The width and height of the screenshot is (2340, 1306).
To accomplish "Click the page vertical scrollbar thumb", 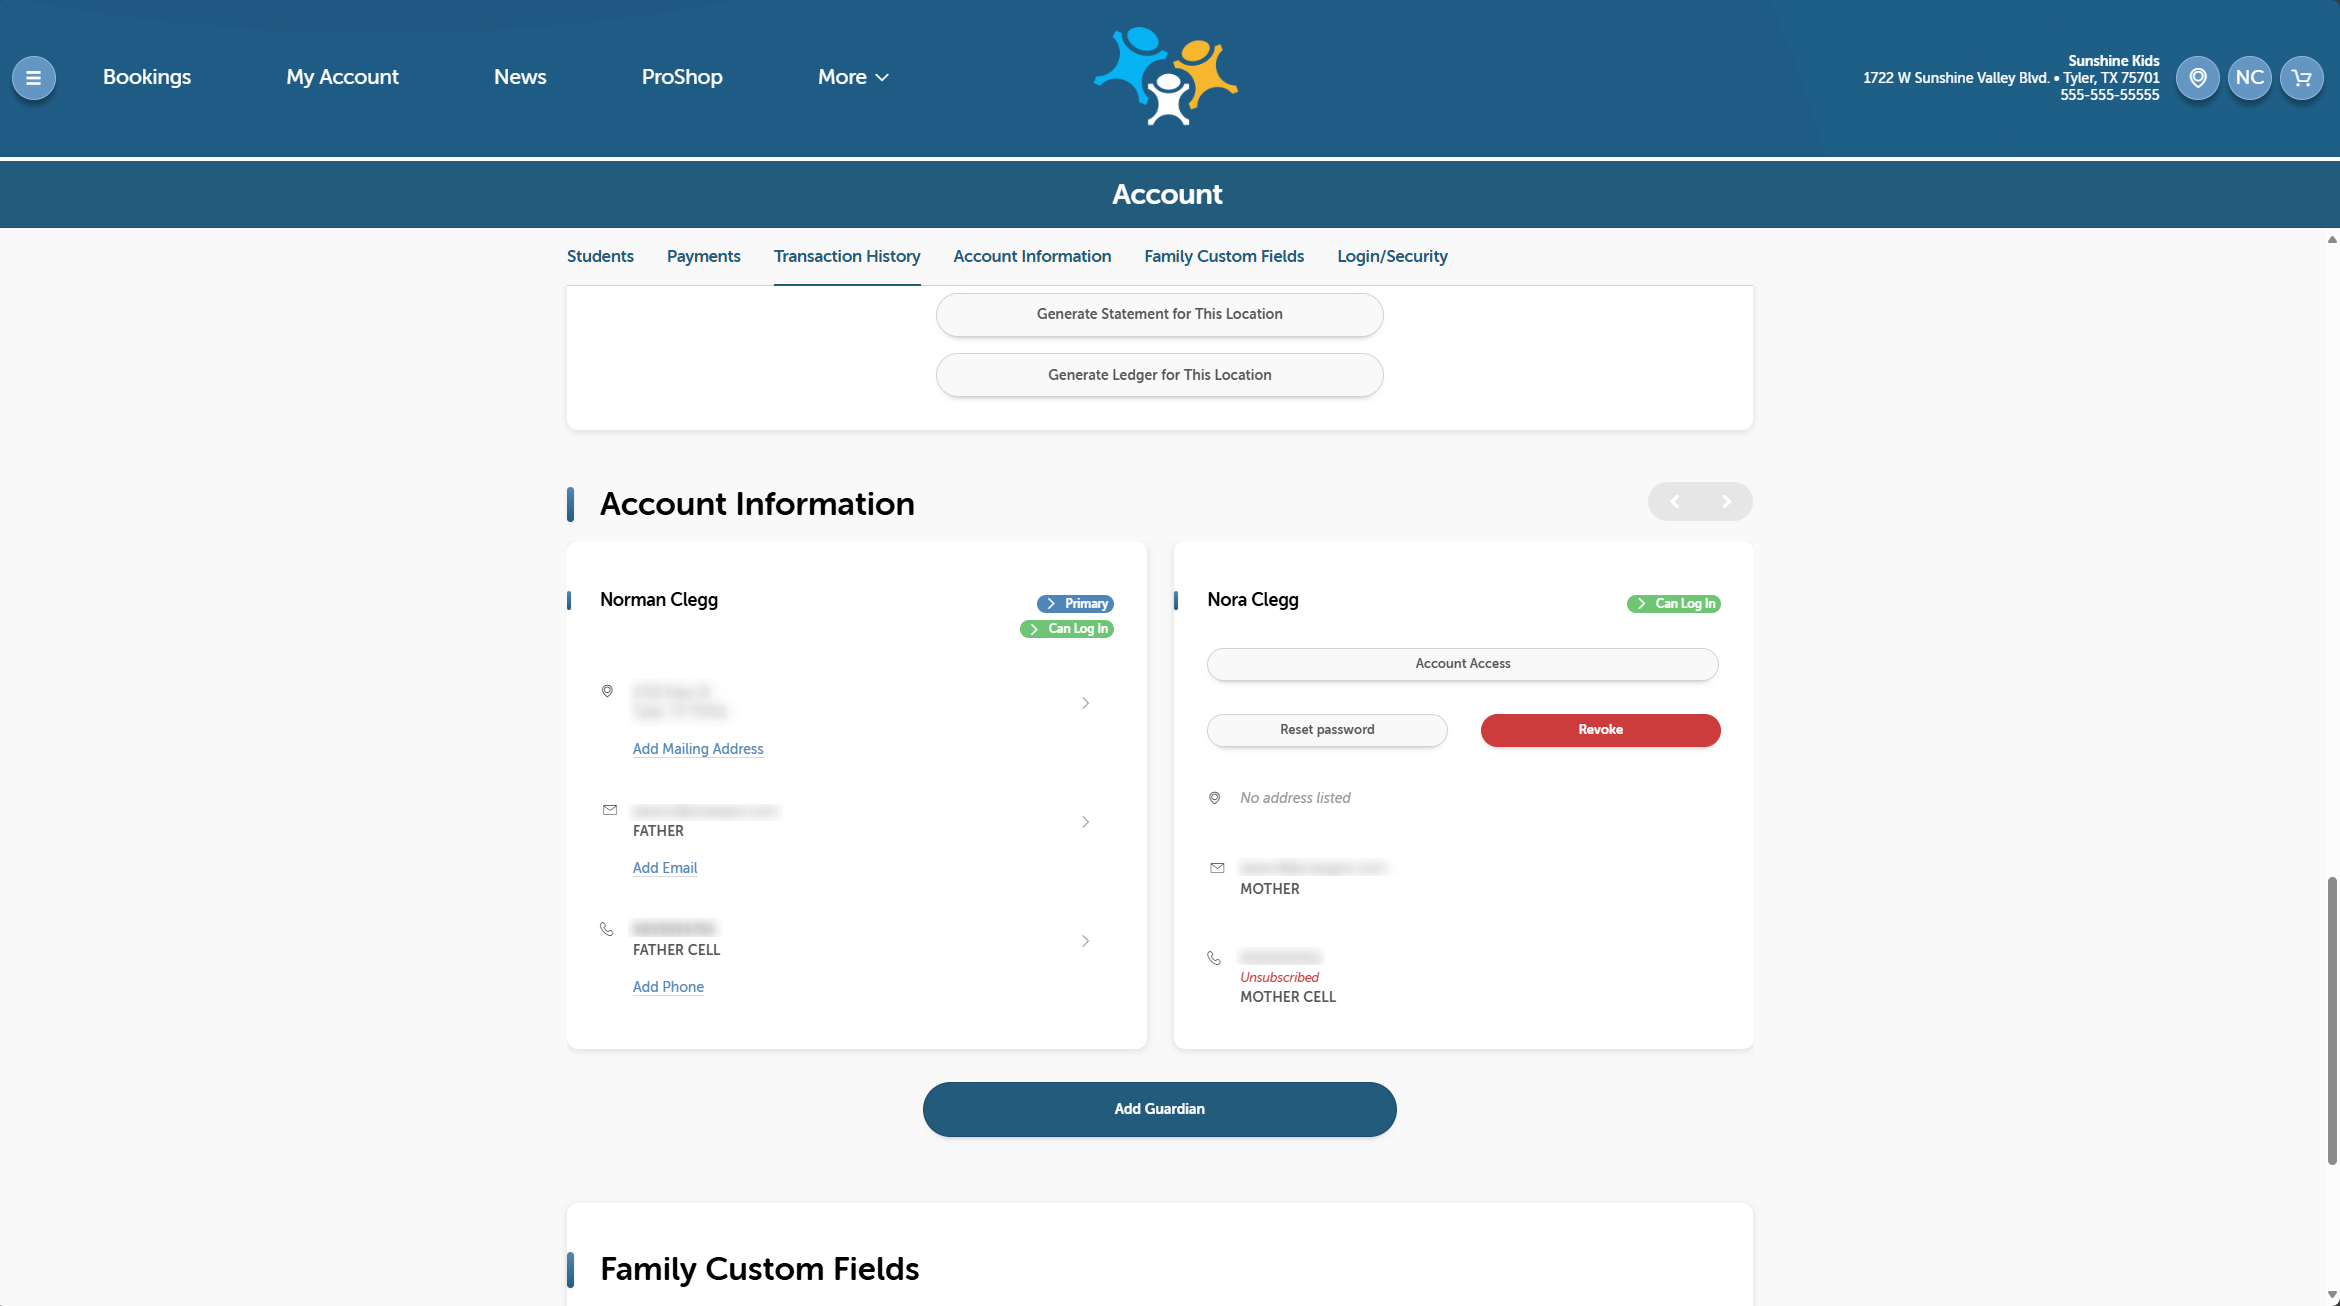I will coord(2332,1020).
